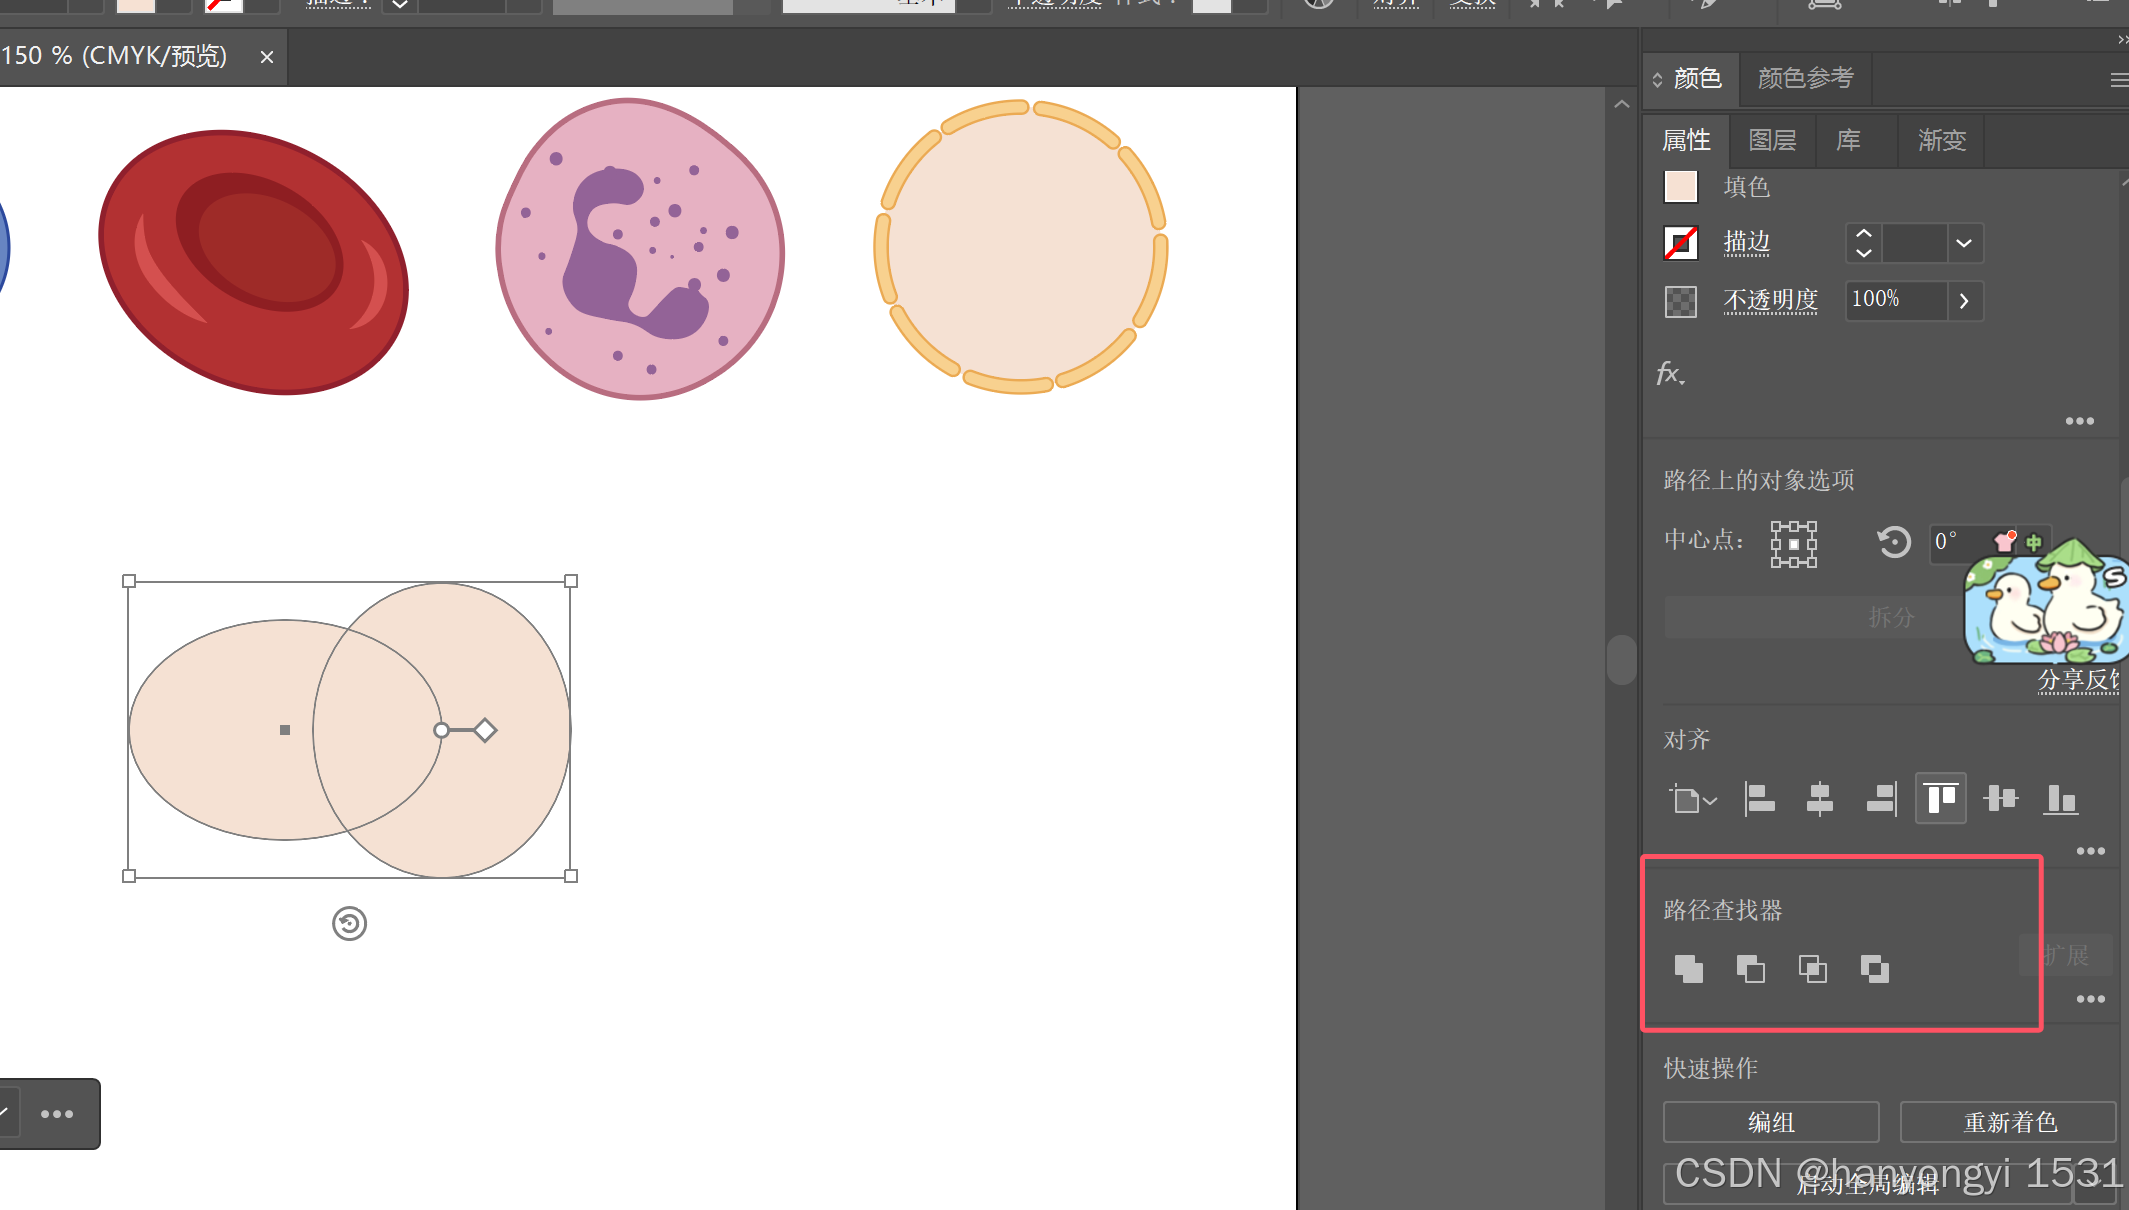Switch to the 图层 tab
Viewport: 2129px width, 1210px height.
1772,140
